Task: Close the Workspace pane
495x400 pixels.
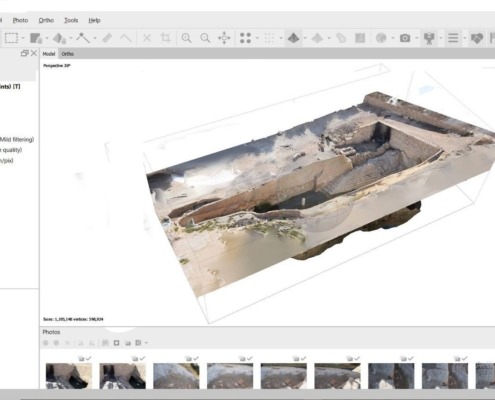Action: (34, 53)
